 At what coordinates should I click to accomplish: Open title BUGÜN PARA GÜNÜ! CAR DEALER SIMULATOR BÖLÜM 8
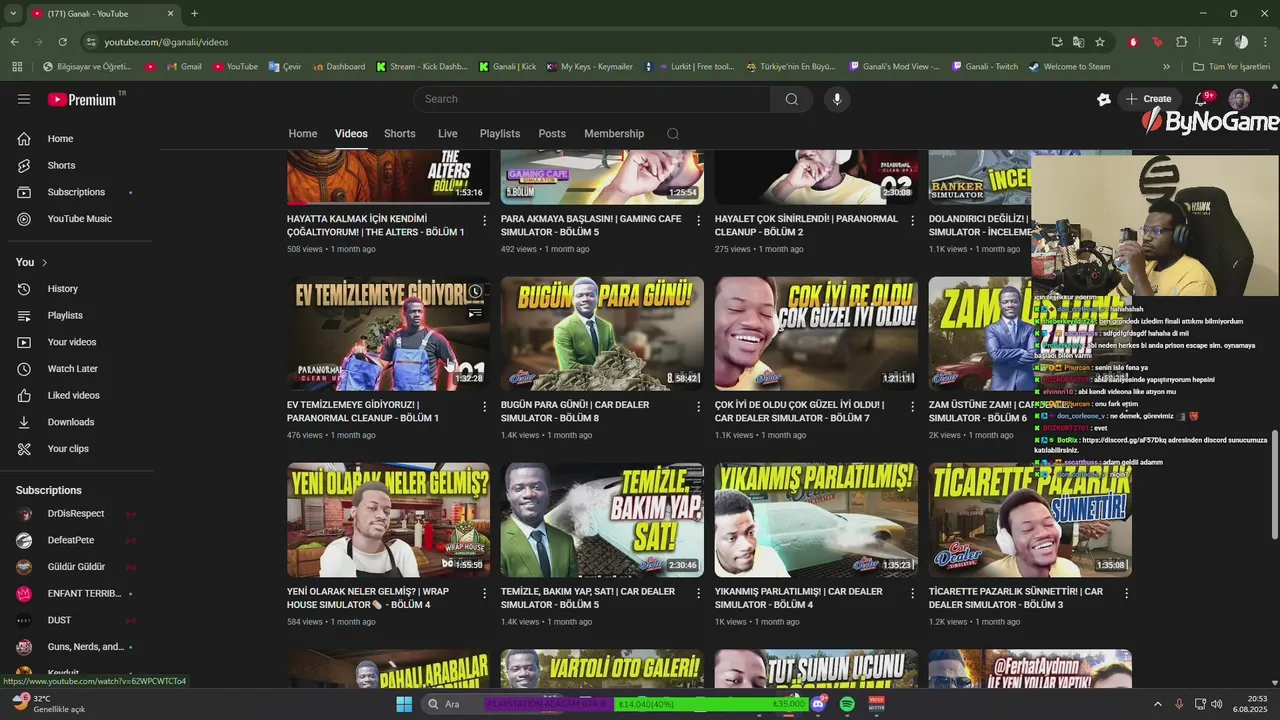575,411
